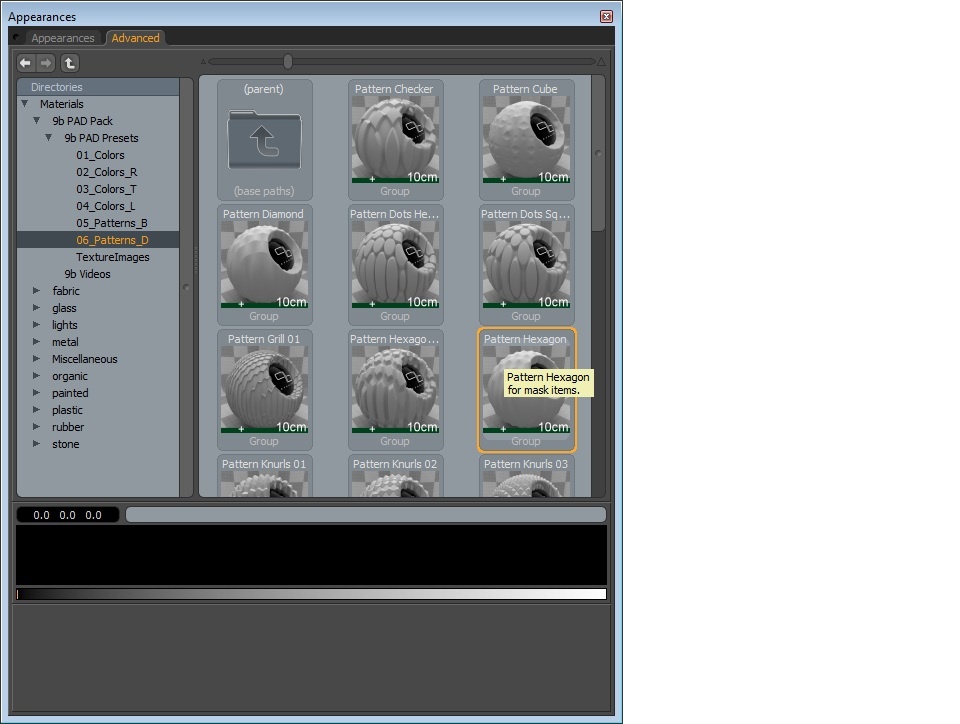Click the up-one-level folder button in toolbar

pos(70,62)
